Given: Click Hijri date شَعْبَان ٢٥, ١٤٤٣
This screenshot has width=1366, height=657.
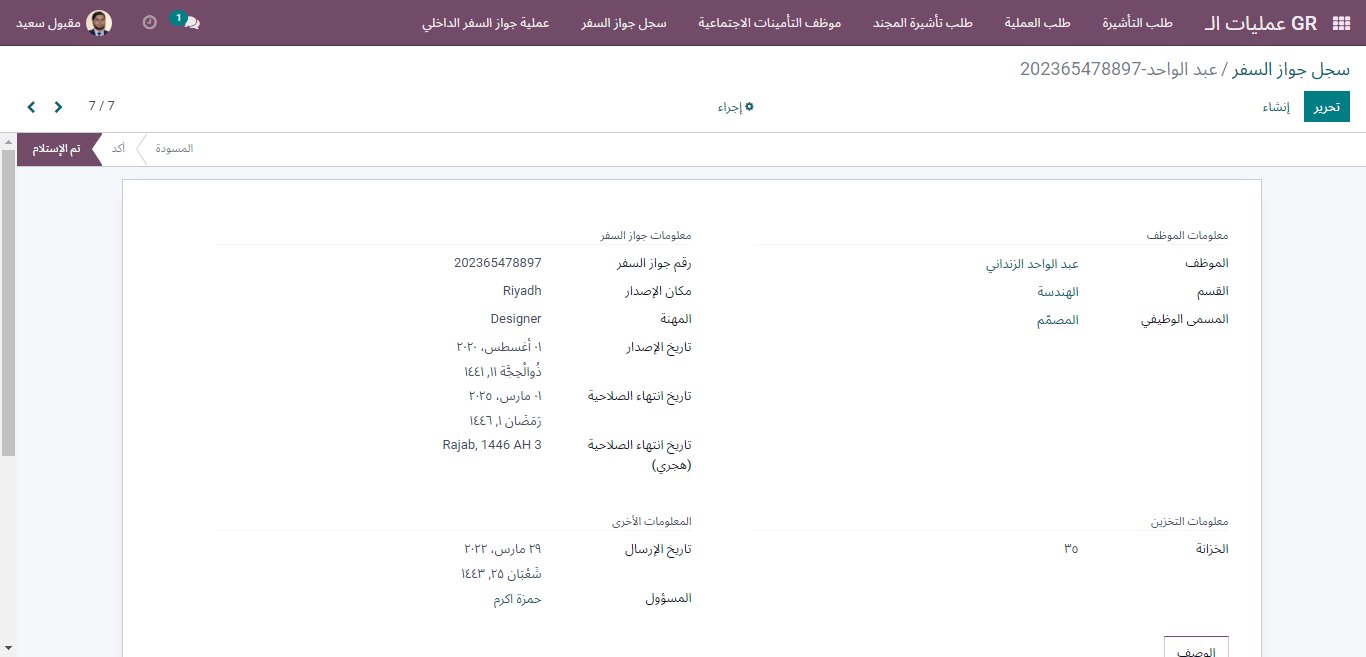Looking at the screenshot, I should click(501, 574).
